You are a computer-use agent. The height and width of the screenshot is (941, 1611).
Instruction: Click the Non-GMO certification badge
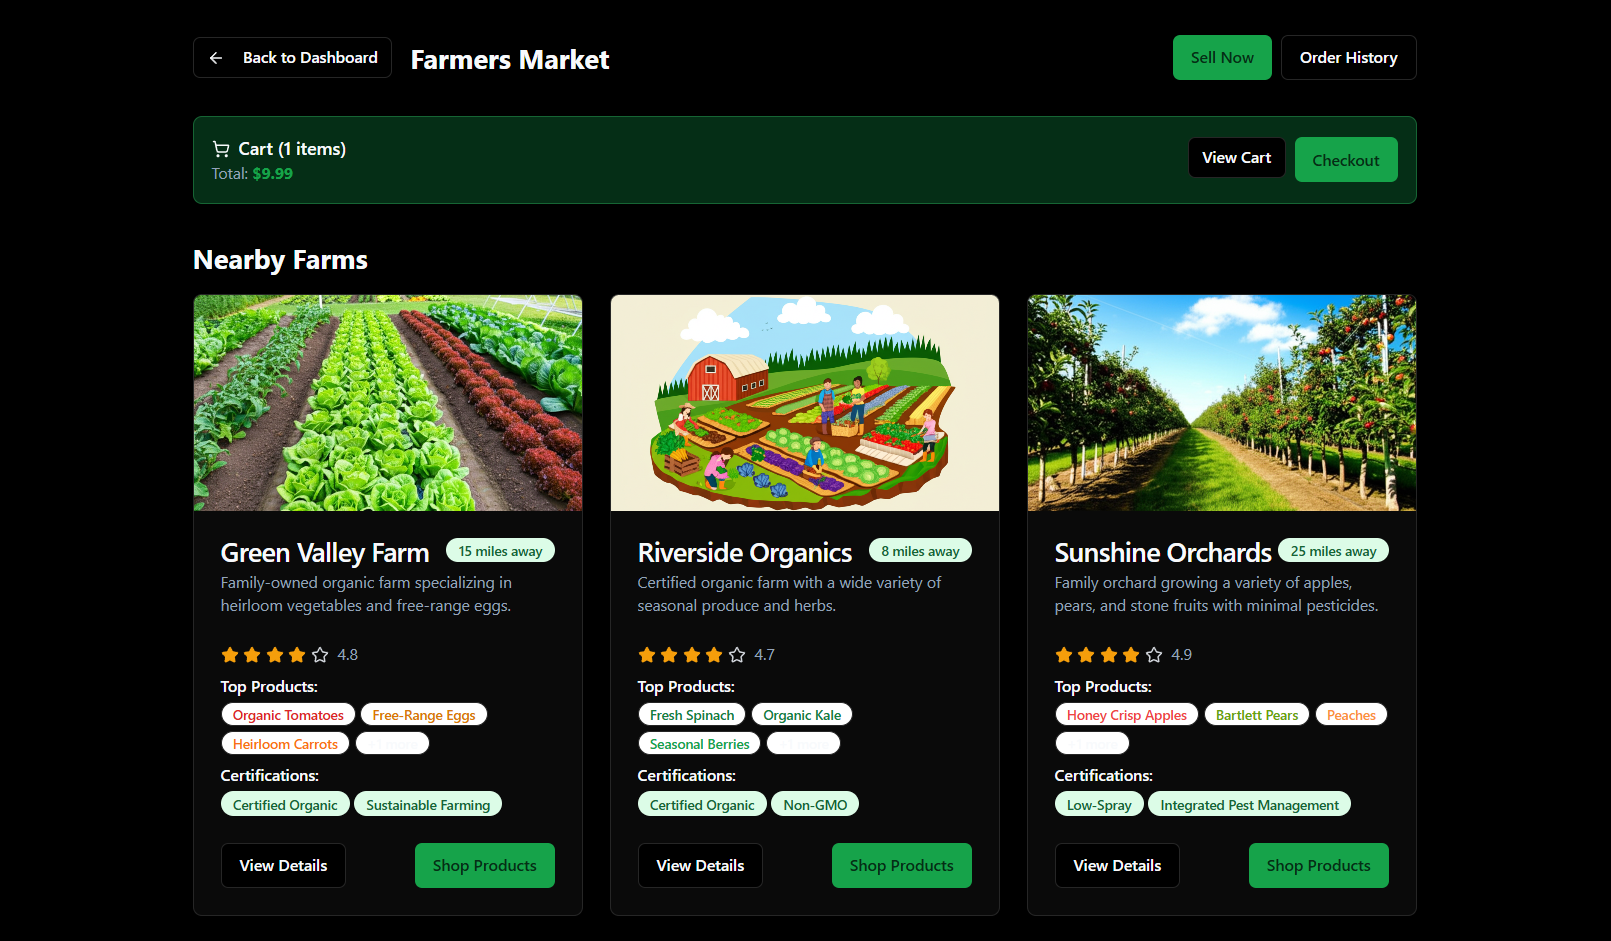click(815, 805)
